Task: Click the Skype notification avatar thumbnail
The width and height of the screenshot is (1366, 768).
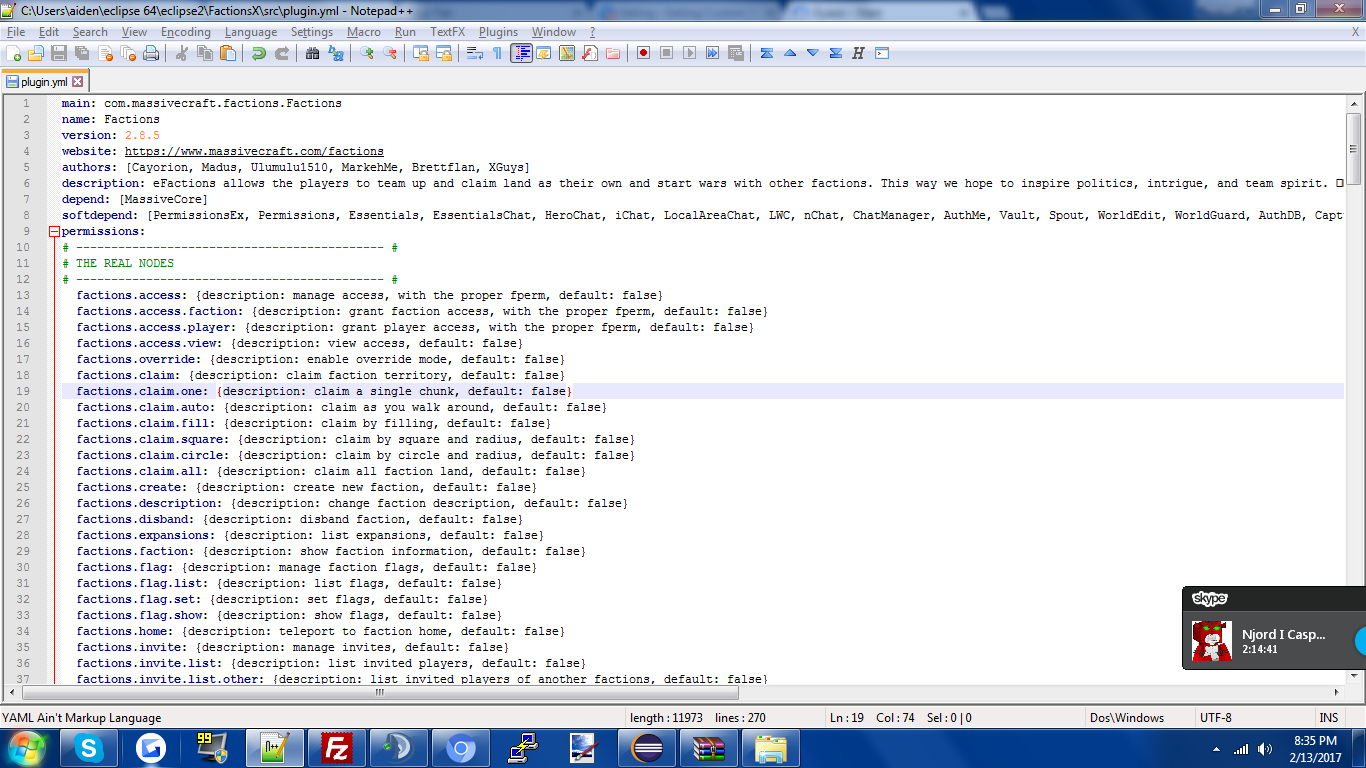Action: 1211,641
